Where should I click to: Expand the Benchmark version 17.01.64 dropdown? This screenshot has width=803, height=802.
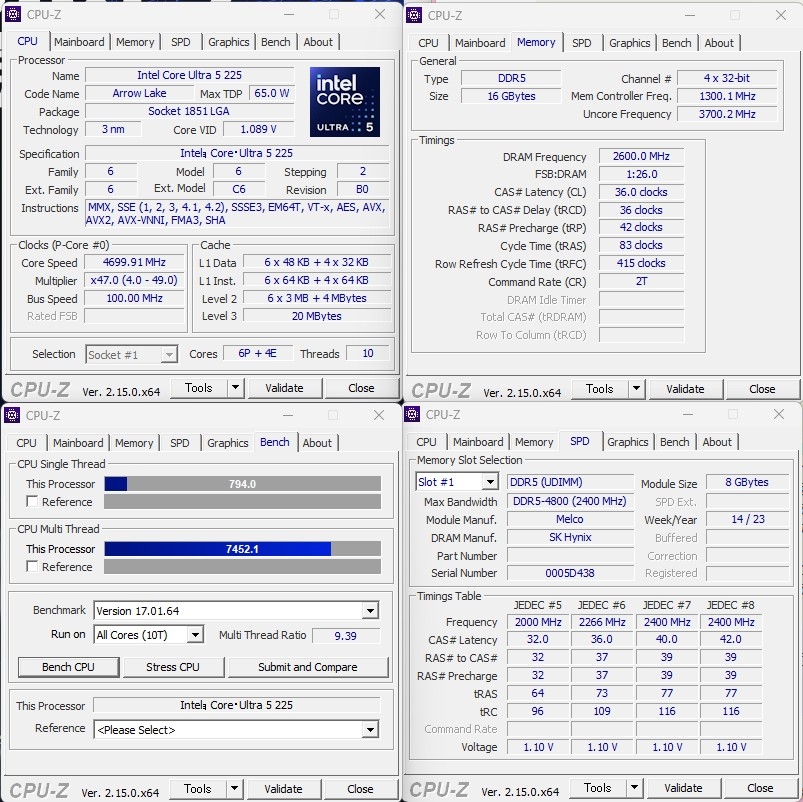point(370,610)
